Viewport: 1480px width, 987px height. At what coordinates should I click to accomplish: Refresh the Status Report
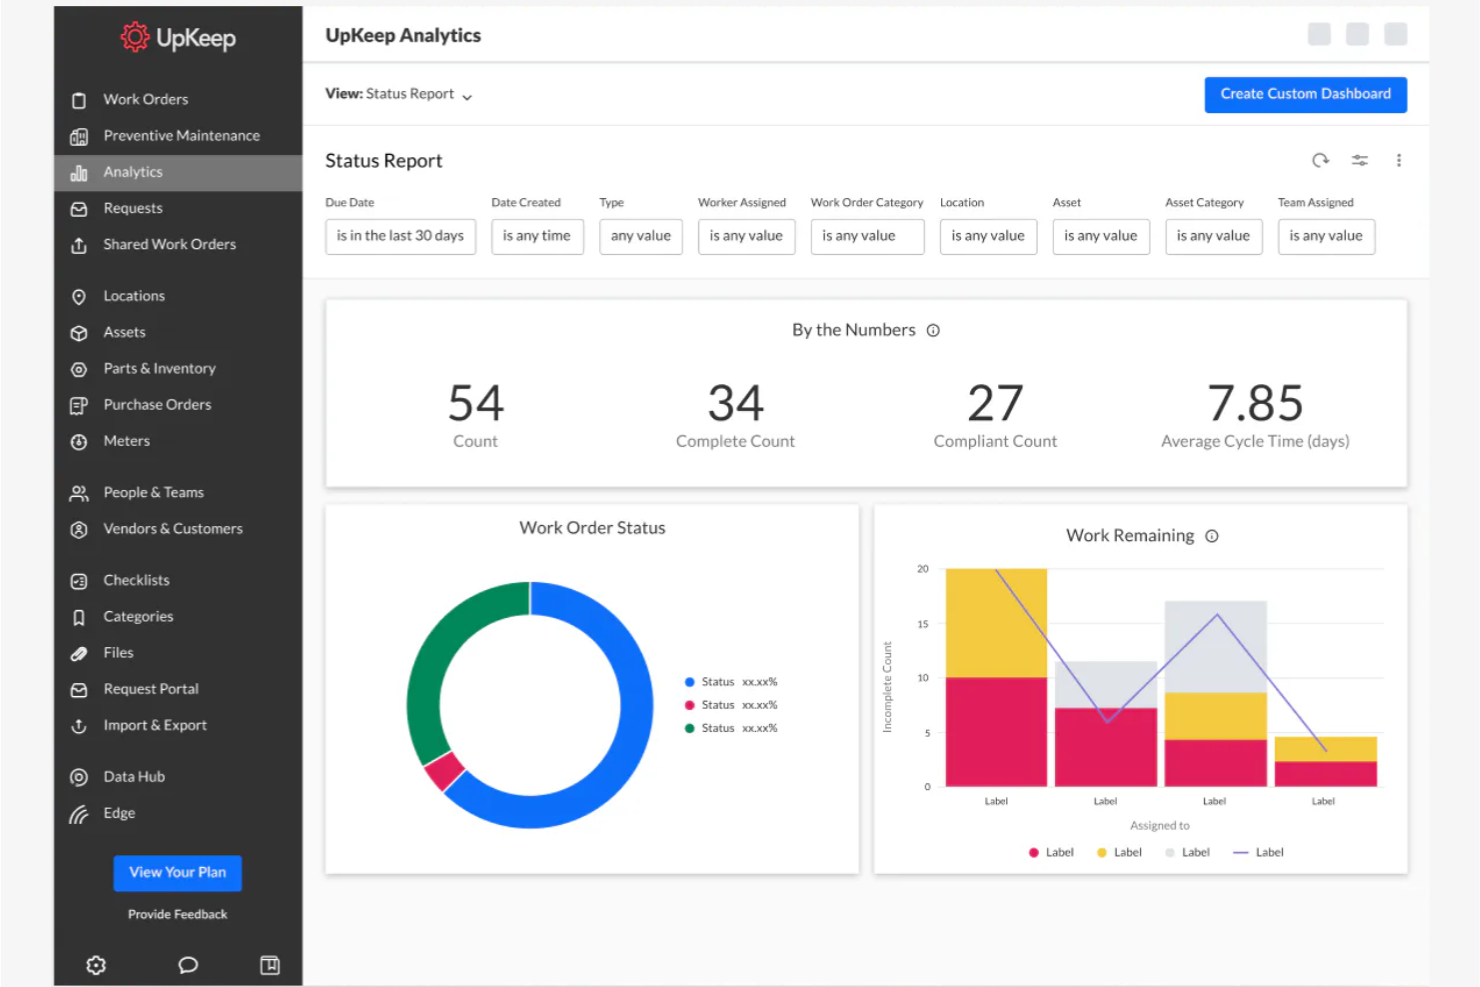(1321, 160)
